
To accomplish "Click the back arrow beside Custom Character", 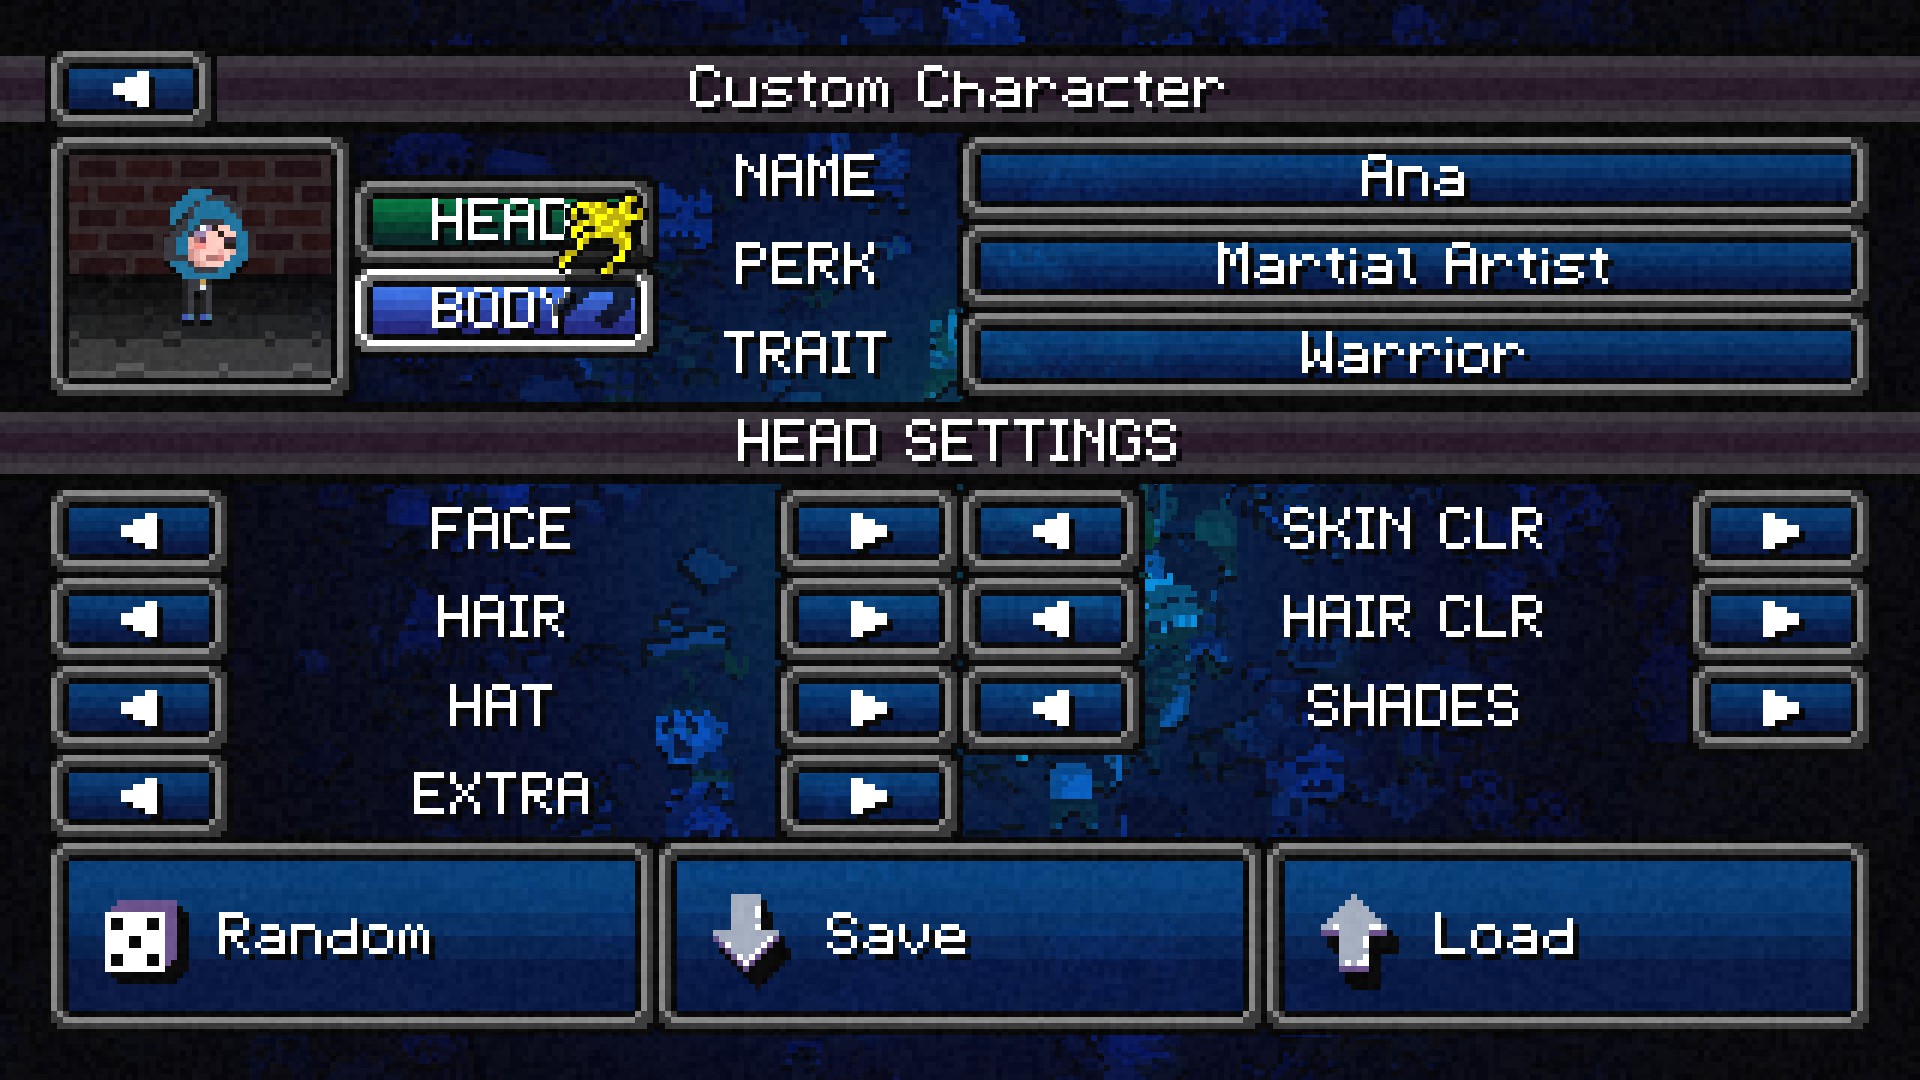I will (130, 89).
